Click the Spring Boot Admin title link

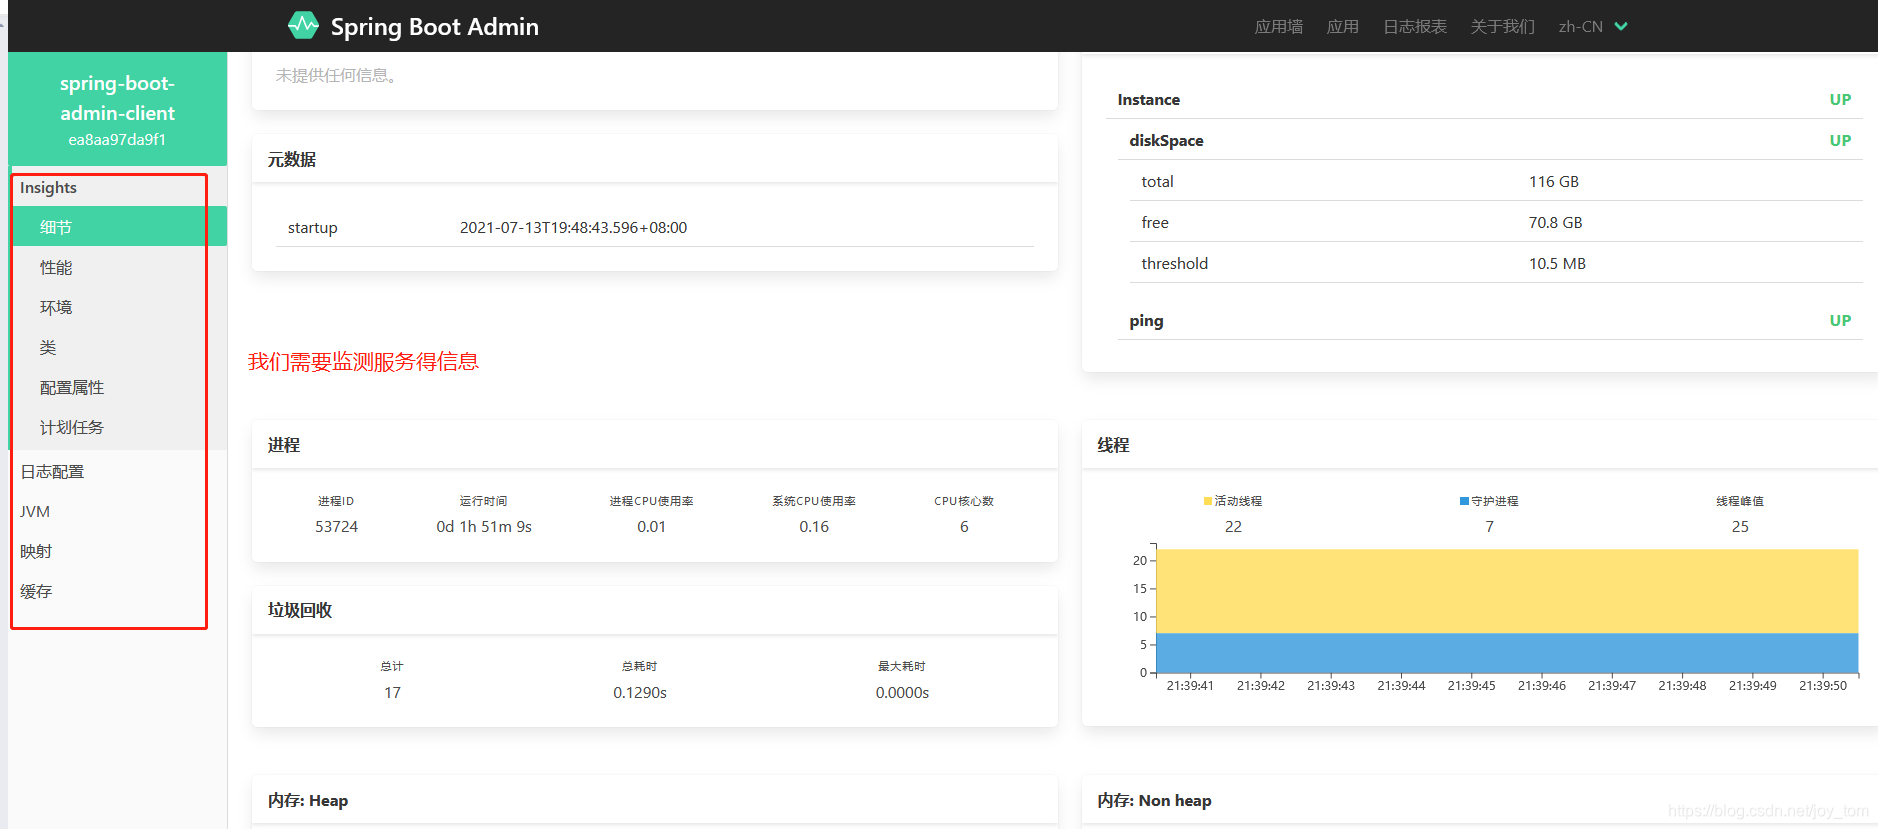[x=434, y=27]
